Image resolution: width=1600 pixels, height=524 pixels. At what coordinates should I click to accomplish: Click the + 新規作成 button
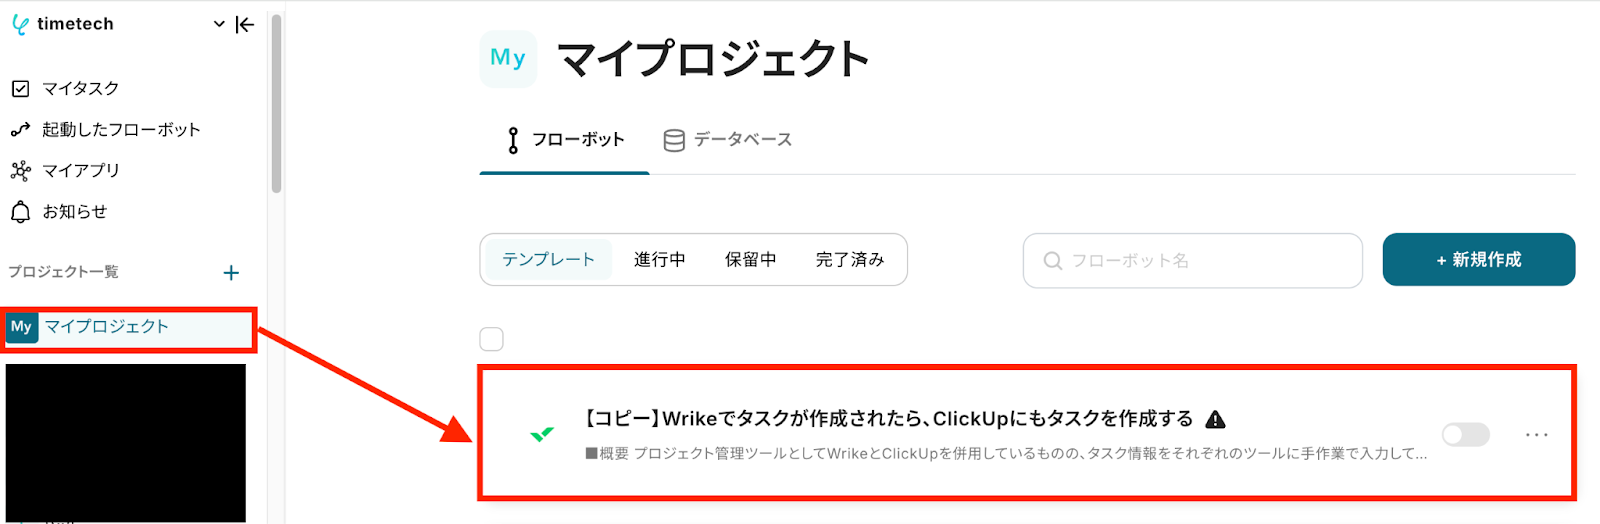pos(1479,260)
